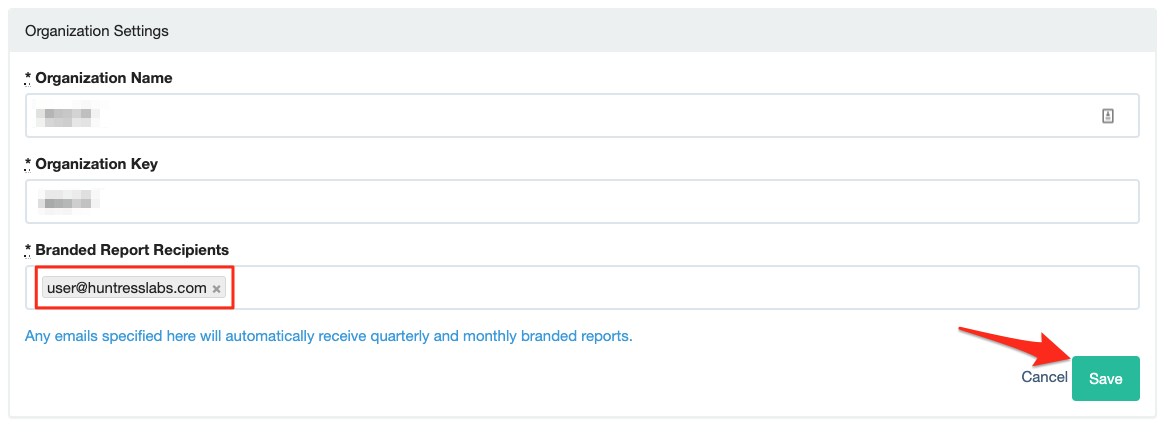Cancel the organization settings changes
The image size is (1168, 426).
[1044, 378]
